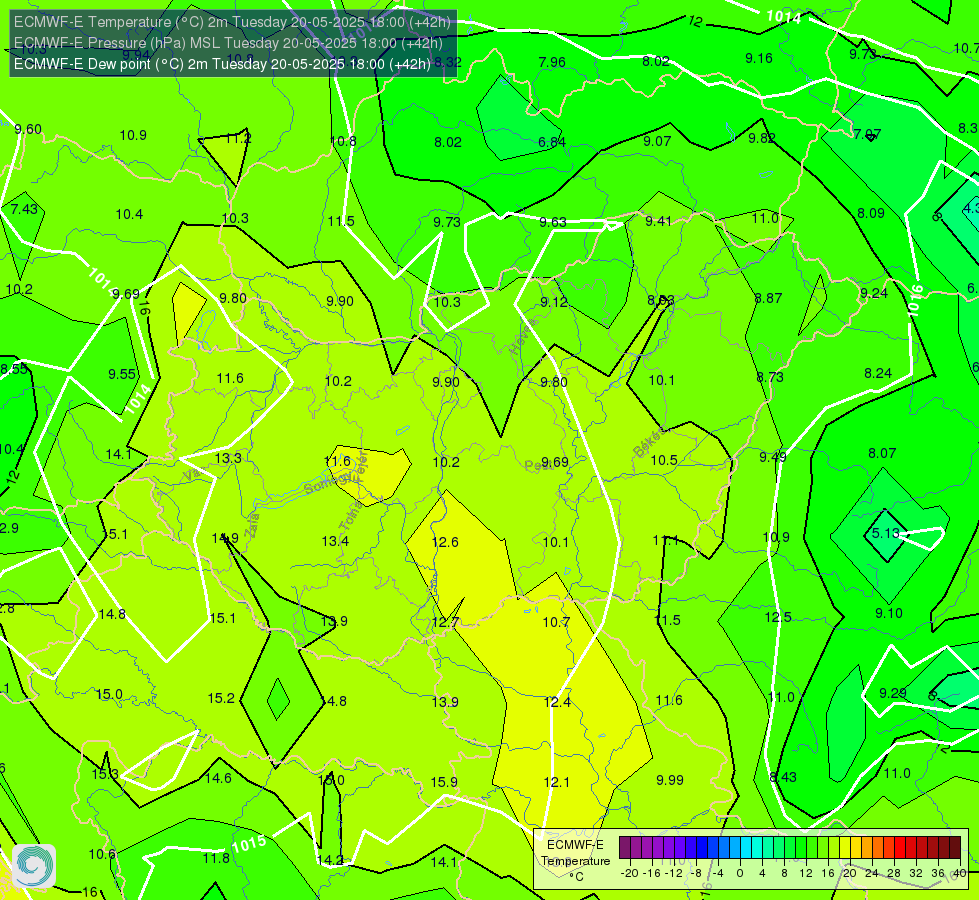Image resolution: width=979 pixels, height=900 pixels.
Task: Click the dew point value '7.96'
Action: (x=552, y=62)
